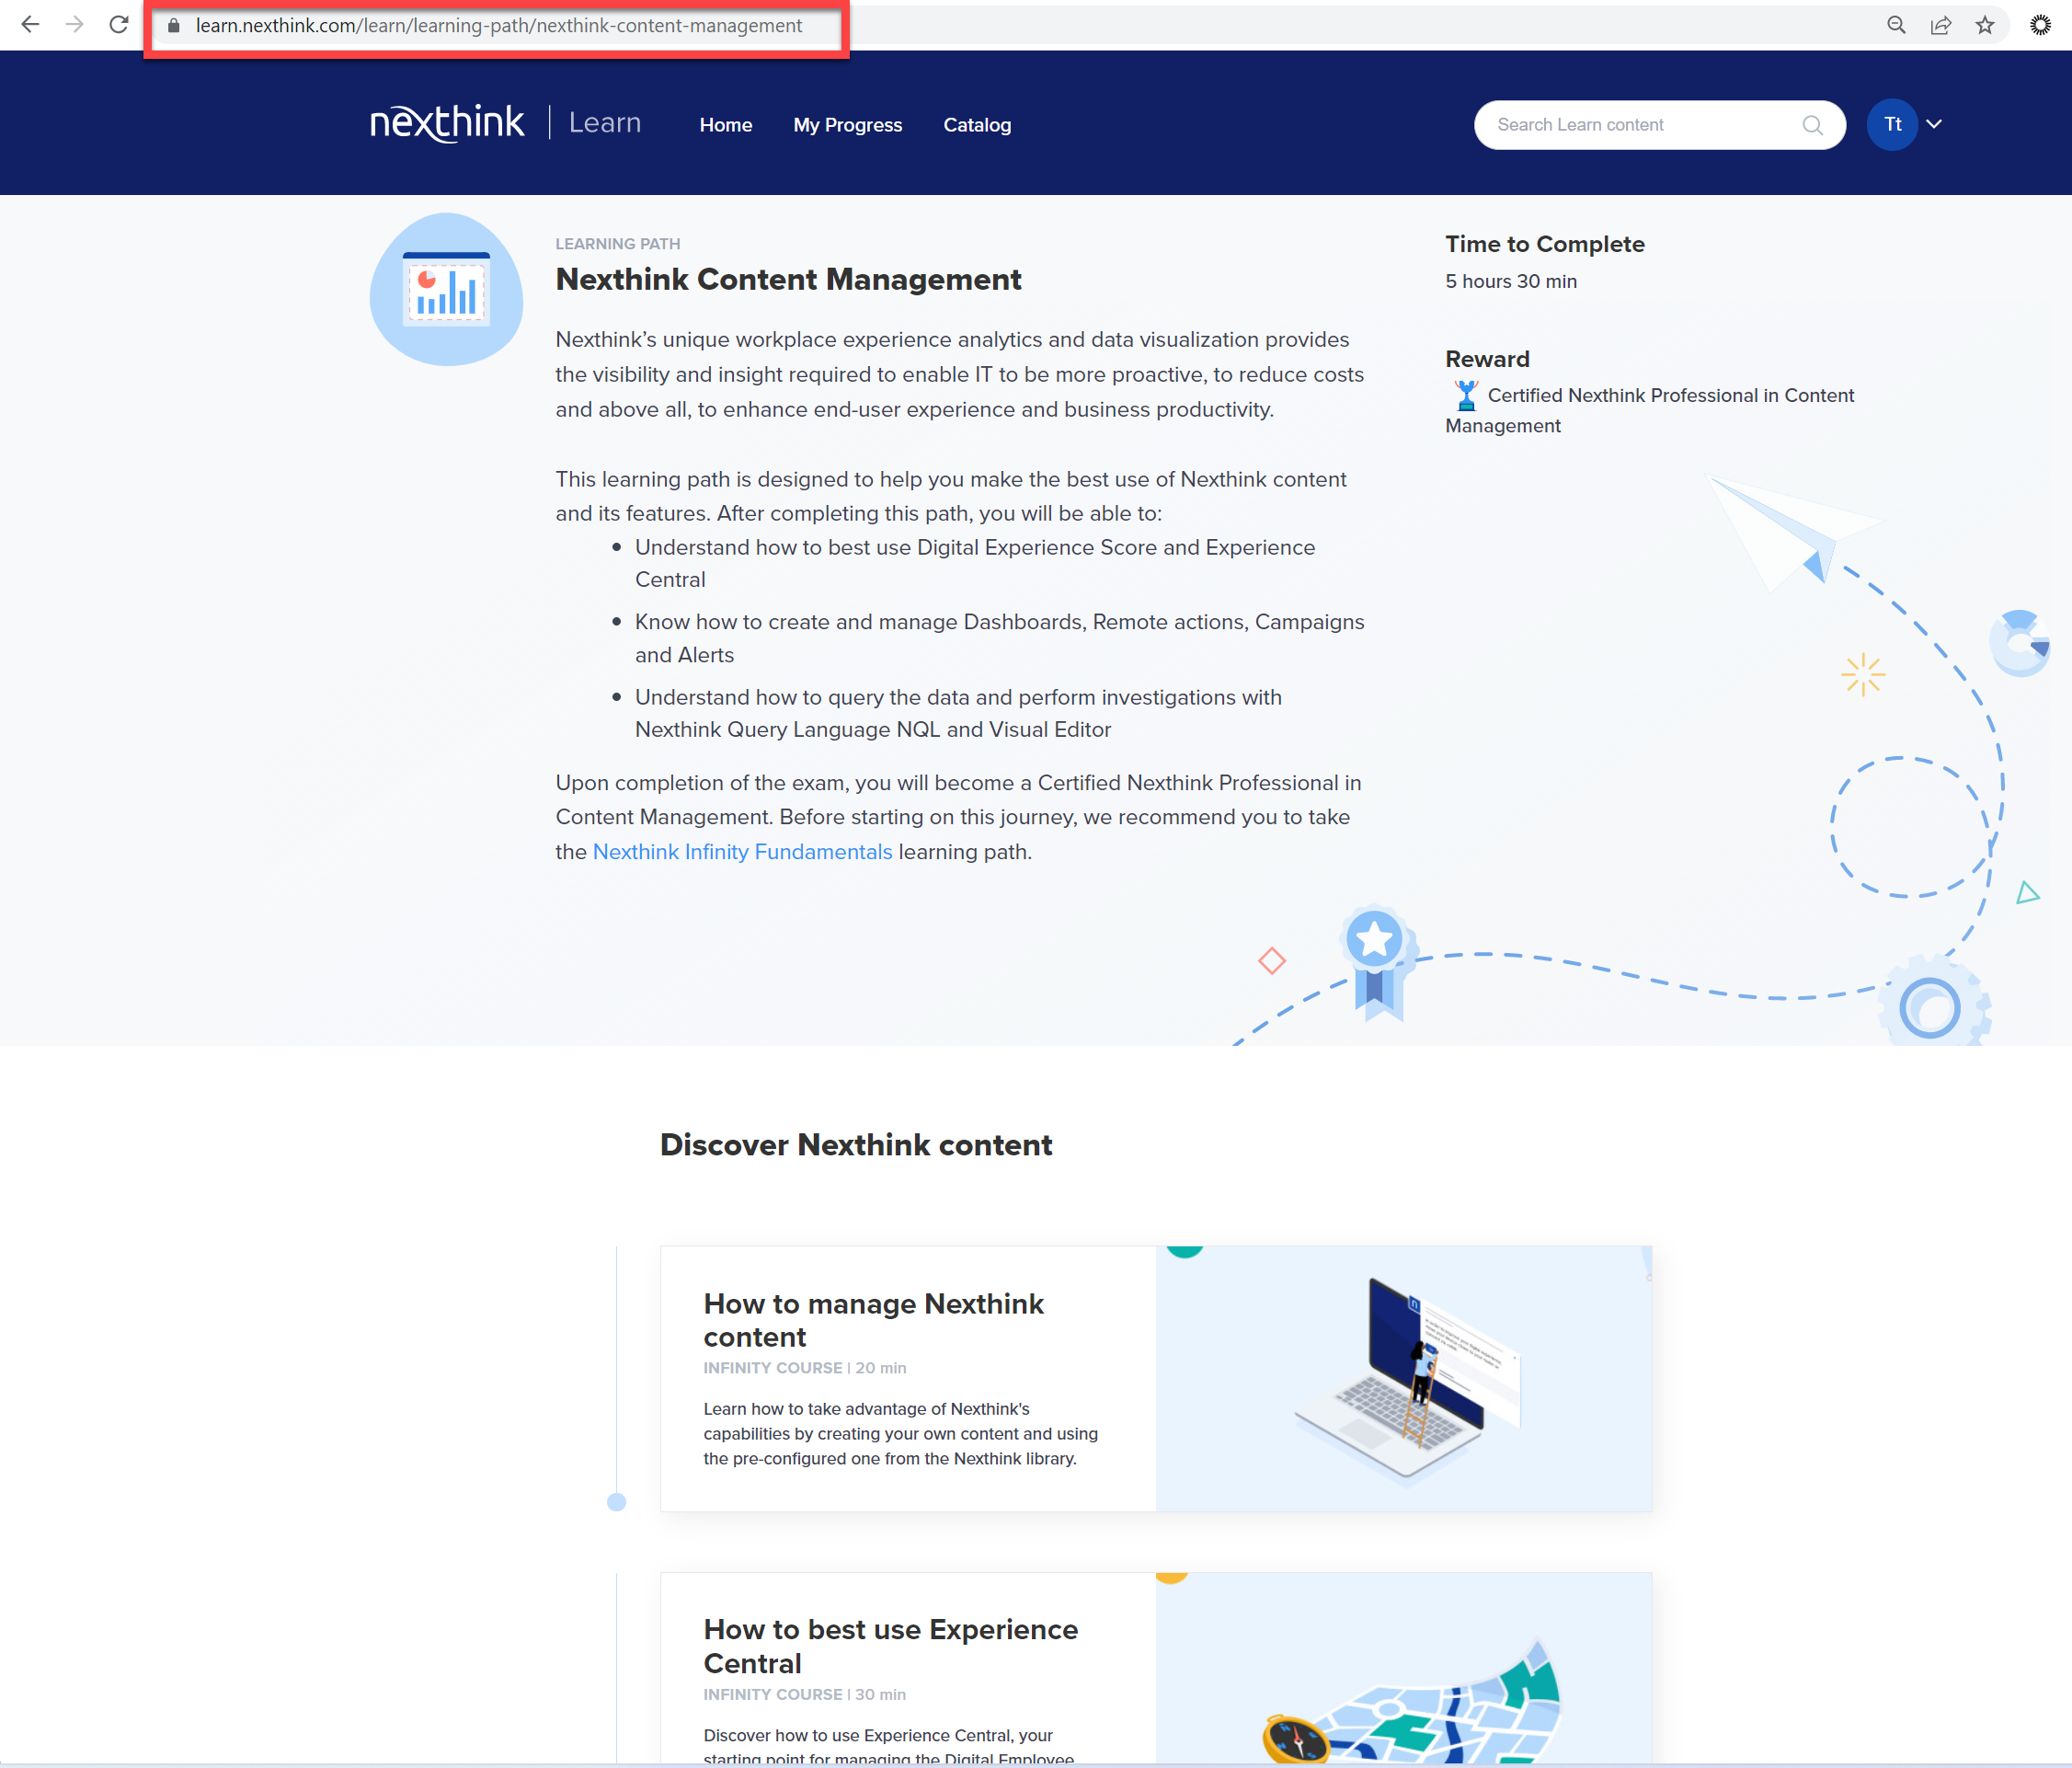The height and width of the screenshot is (1768, 2072).
Task: Click the laptop course thumbnail image
Action: (x=1403, y=1378)
